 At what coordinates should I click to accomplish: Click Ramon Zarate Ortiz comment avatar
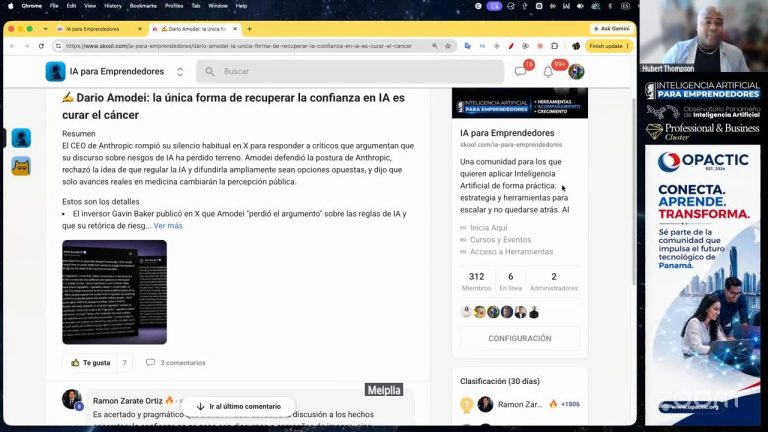pos(72,399)
